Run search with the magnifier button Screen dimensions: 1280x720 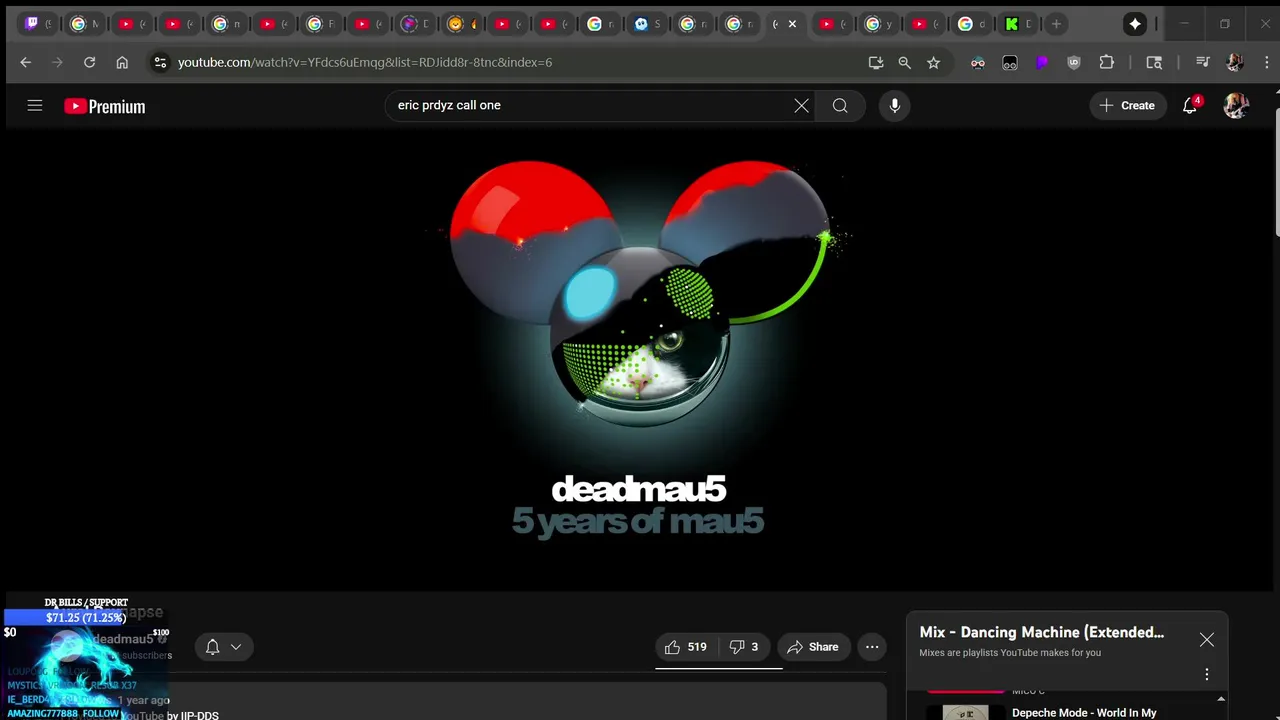click(x=840, y=105)
